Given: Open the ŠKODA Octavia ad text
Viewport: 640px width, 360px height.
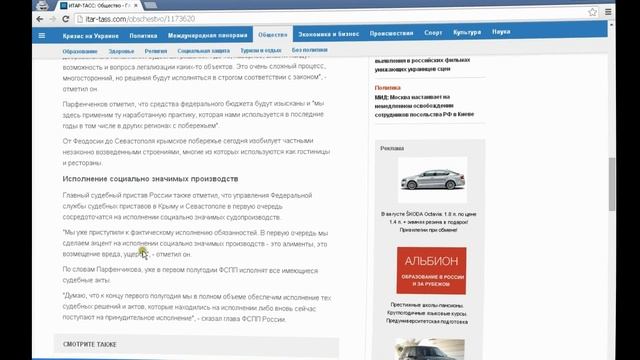Looking at the screenshot, I should point(429,222).
